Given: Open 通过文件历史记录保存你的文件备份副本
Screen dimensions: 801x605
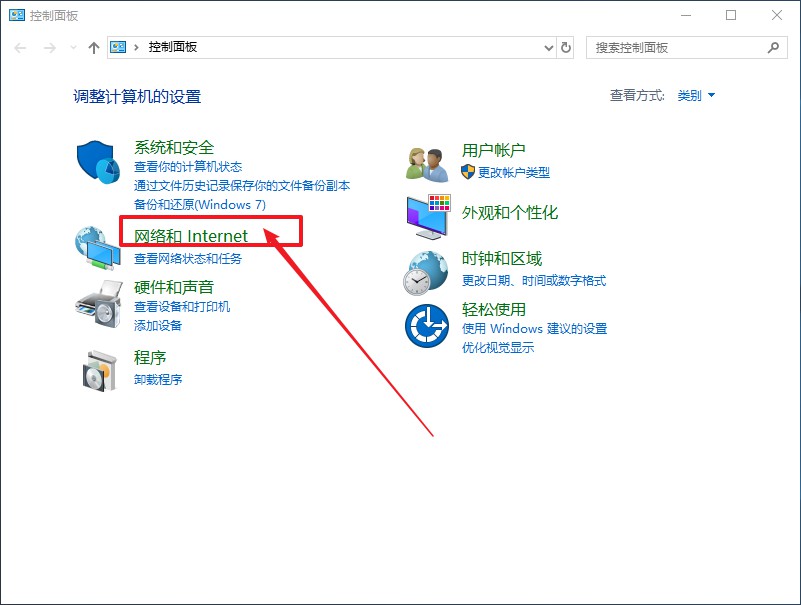Looking at the screenshot, I should coord(240,185).
